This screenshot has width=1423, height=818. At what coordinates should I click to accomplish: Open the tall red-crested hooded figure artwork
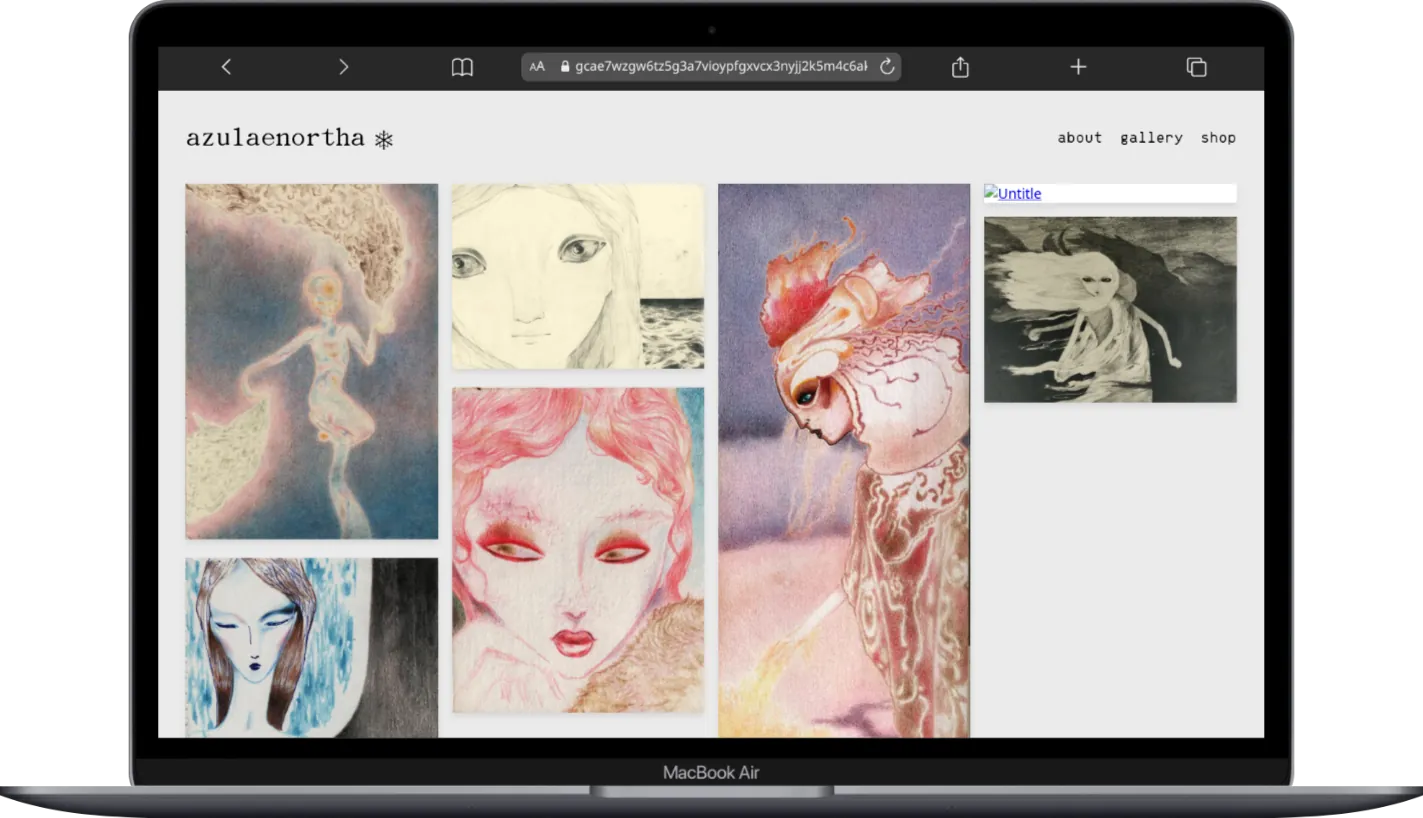844,460
